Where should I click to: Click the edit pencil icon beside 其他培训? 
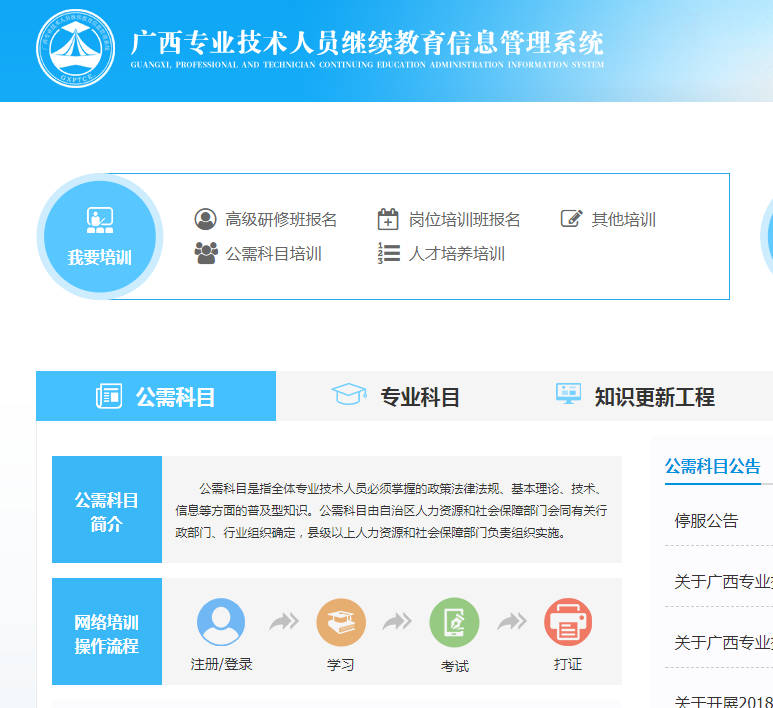pyautogui.click(x=572, y=218)
